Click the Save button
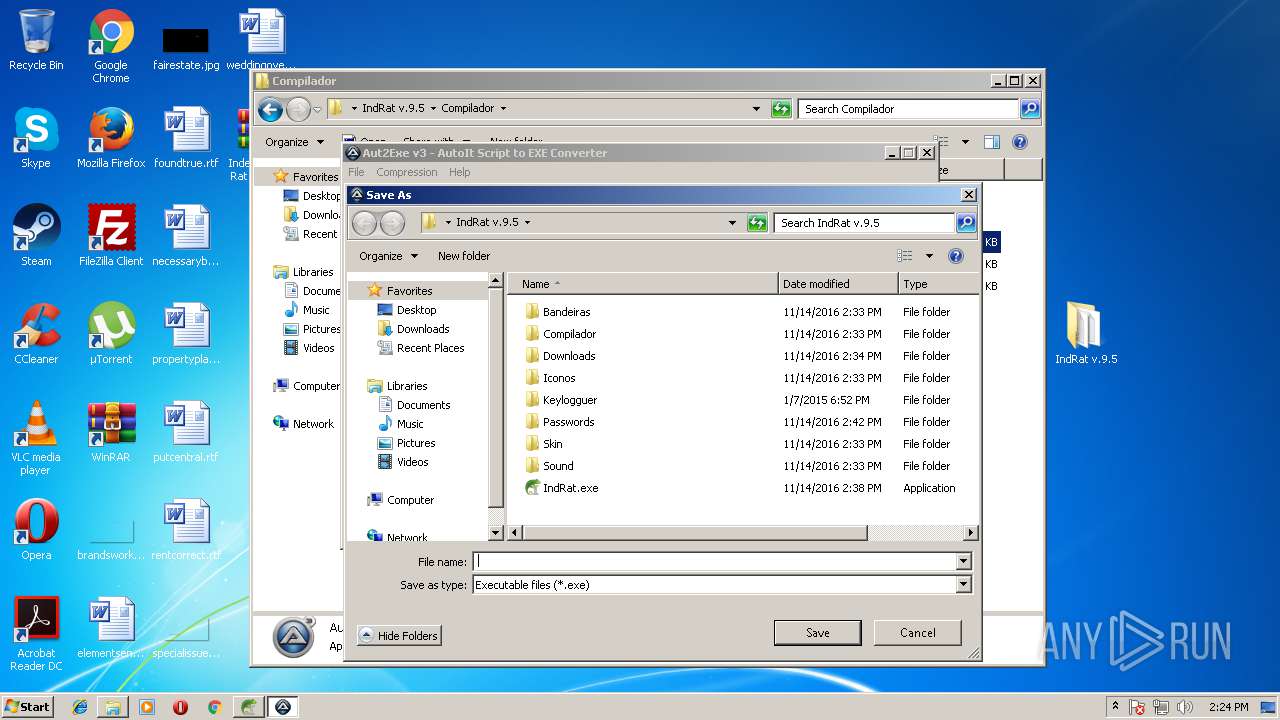 tap(818, 633)
